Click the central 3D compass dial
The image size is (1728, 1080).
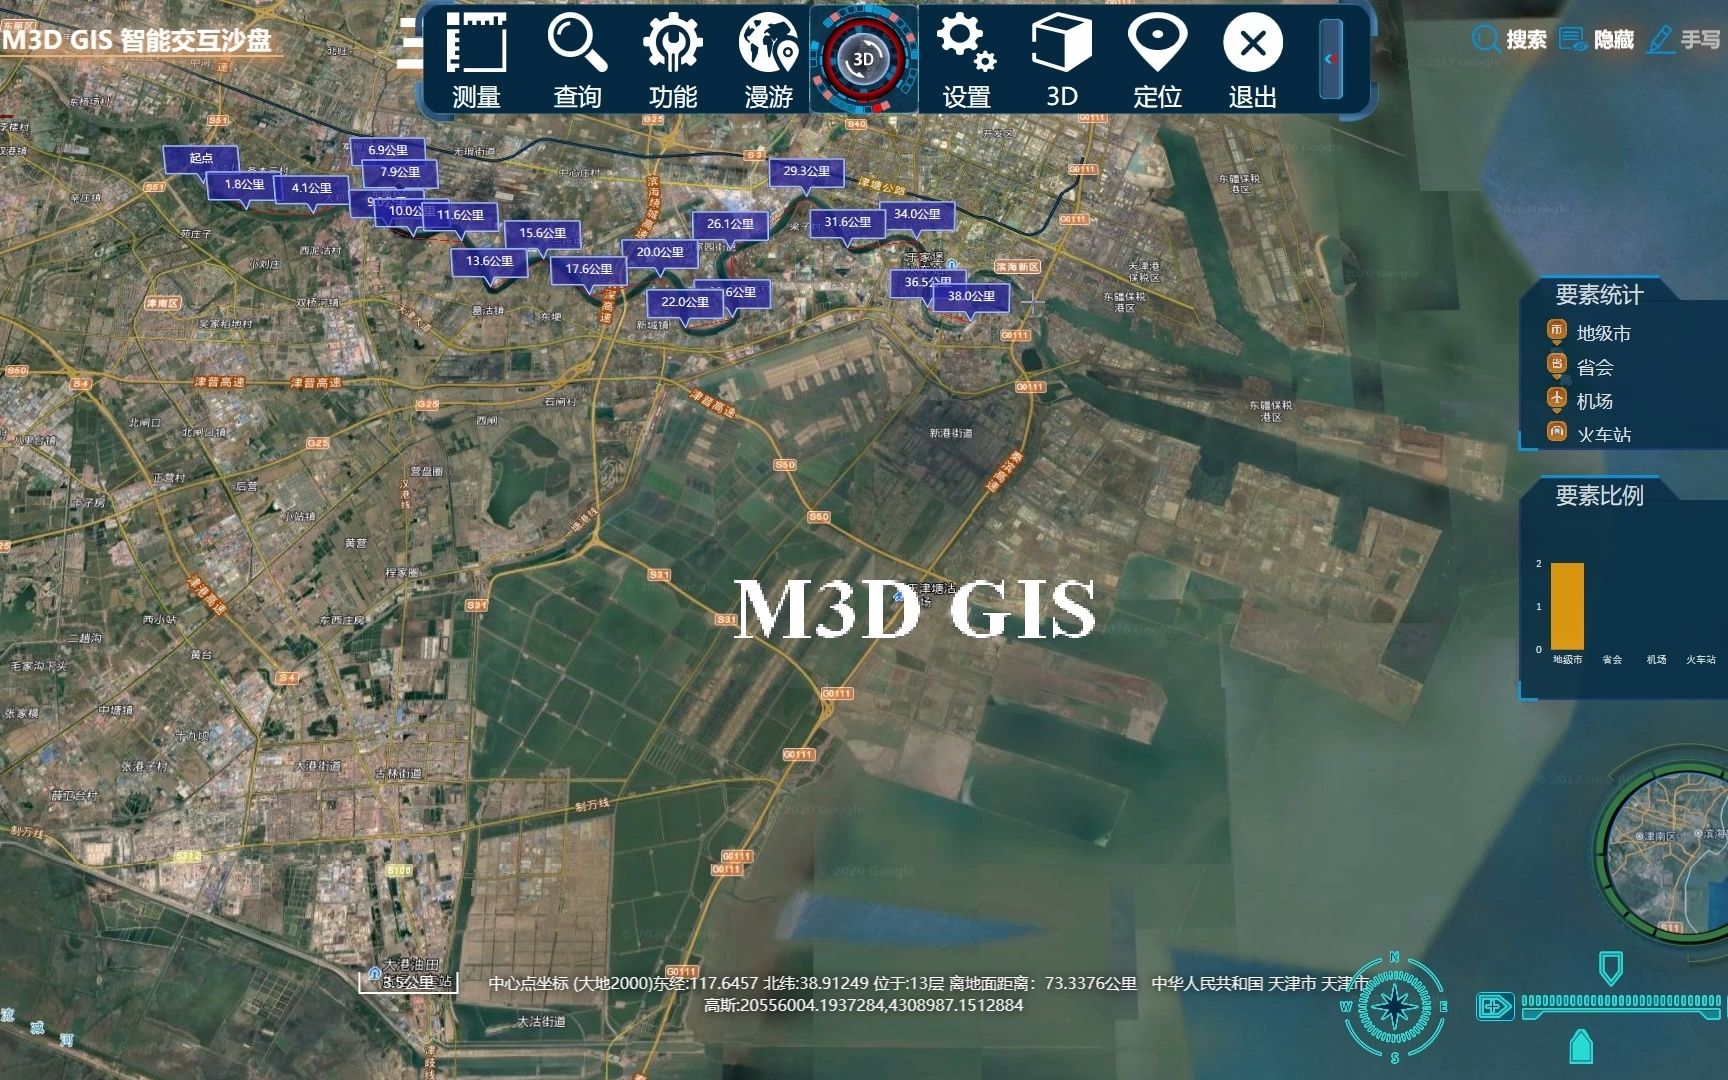(x=866, y=60)
